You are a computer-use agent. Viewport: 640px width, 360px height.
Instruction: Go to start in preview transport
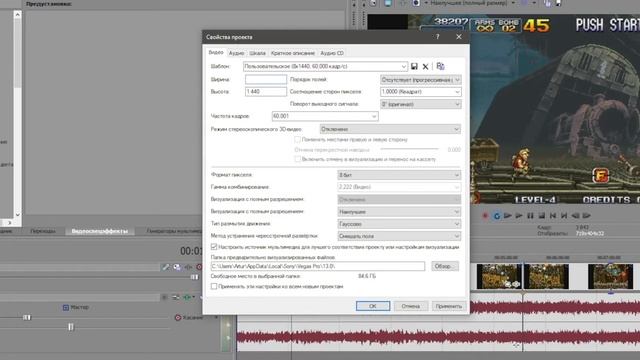point(553,216)
